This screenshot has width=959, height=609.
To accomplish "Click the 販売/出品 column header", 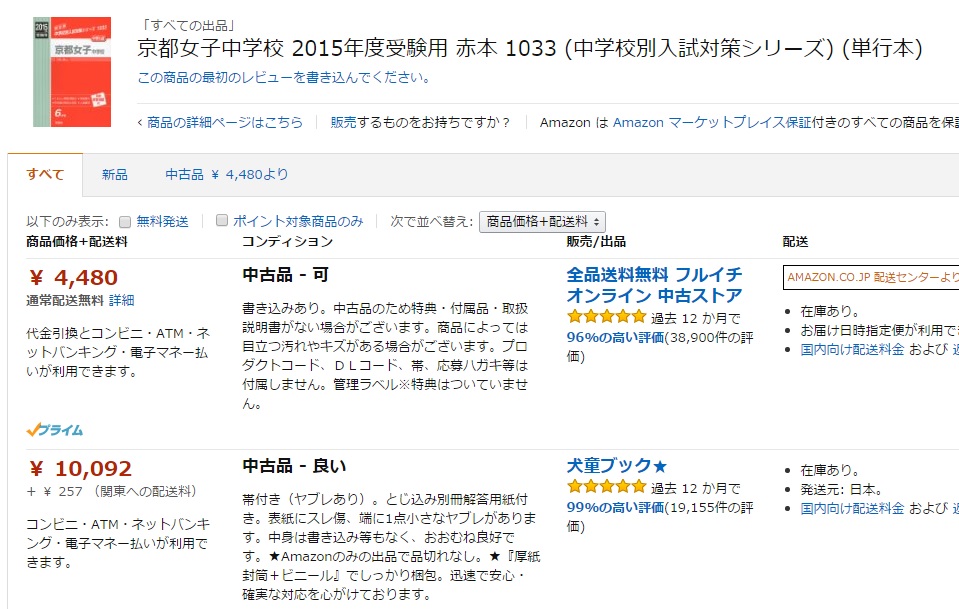I will coord(596,242).
